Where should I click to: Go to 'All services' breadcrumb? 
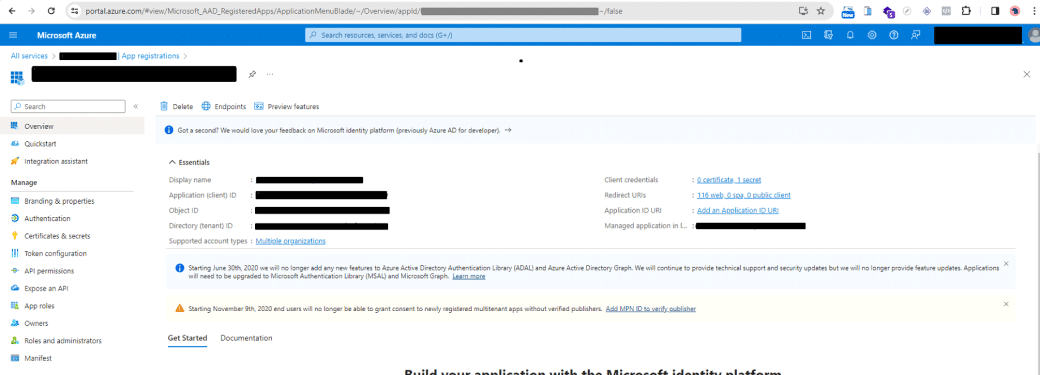coord(29,56)
